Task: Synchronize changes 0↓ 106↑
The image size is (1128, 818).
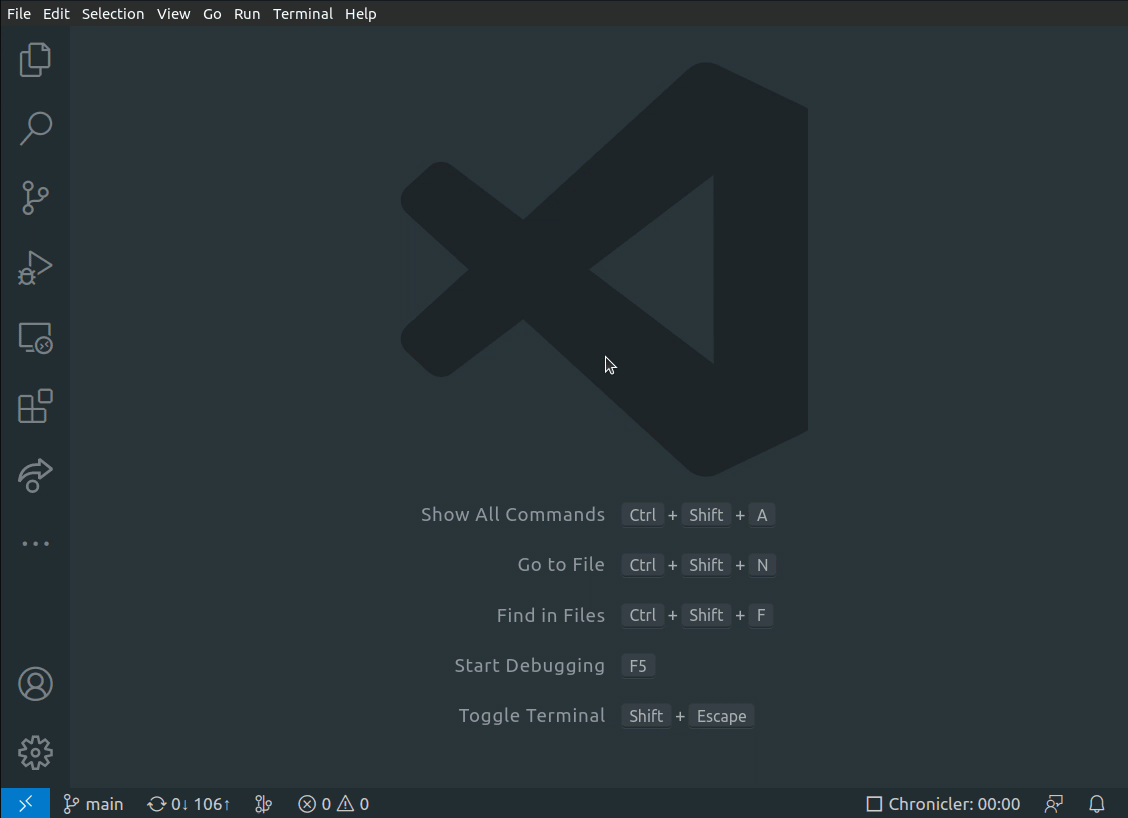Action: pyautogui.click(x=188, y=804)
